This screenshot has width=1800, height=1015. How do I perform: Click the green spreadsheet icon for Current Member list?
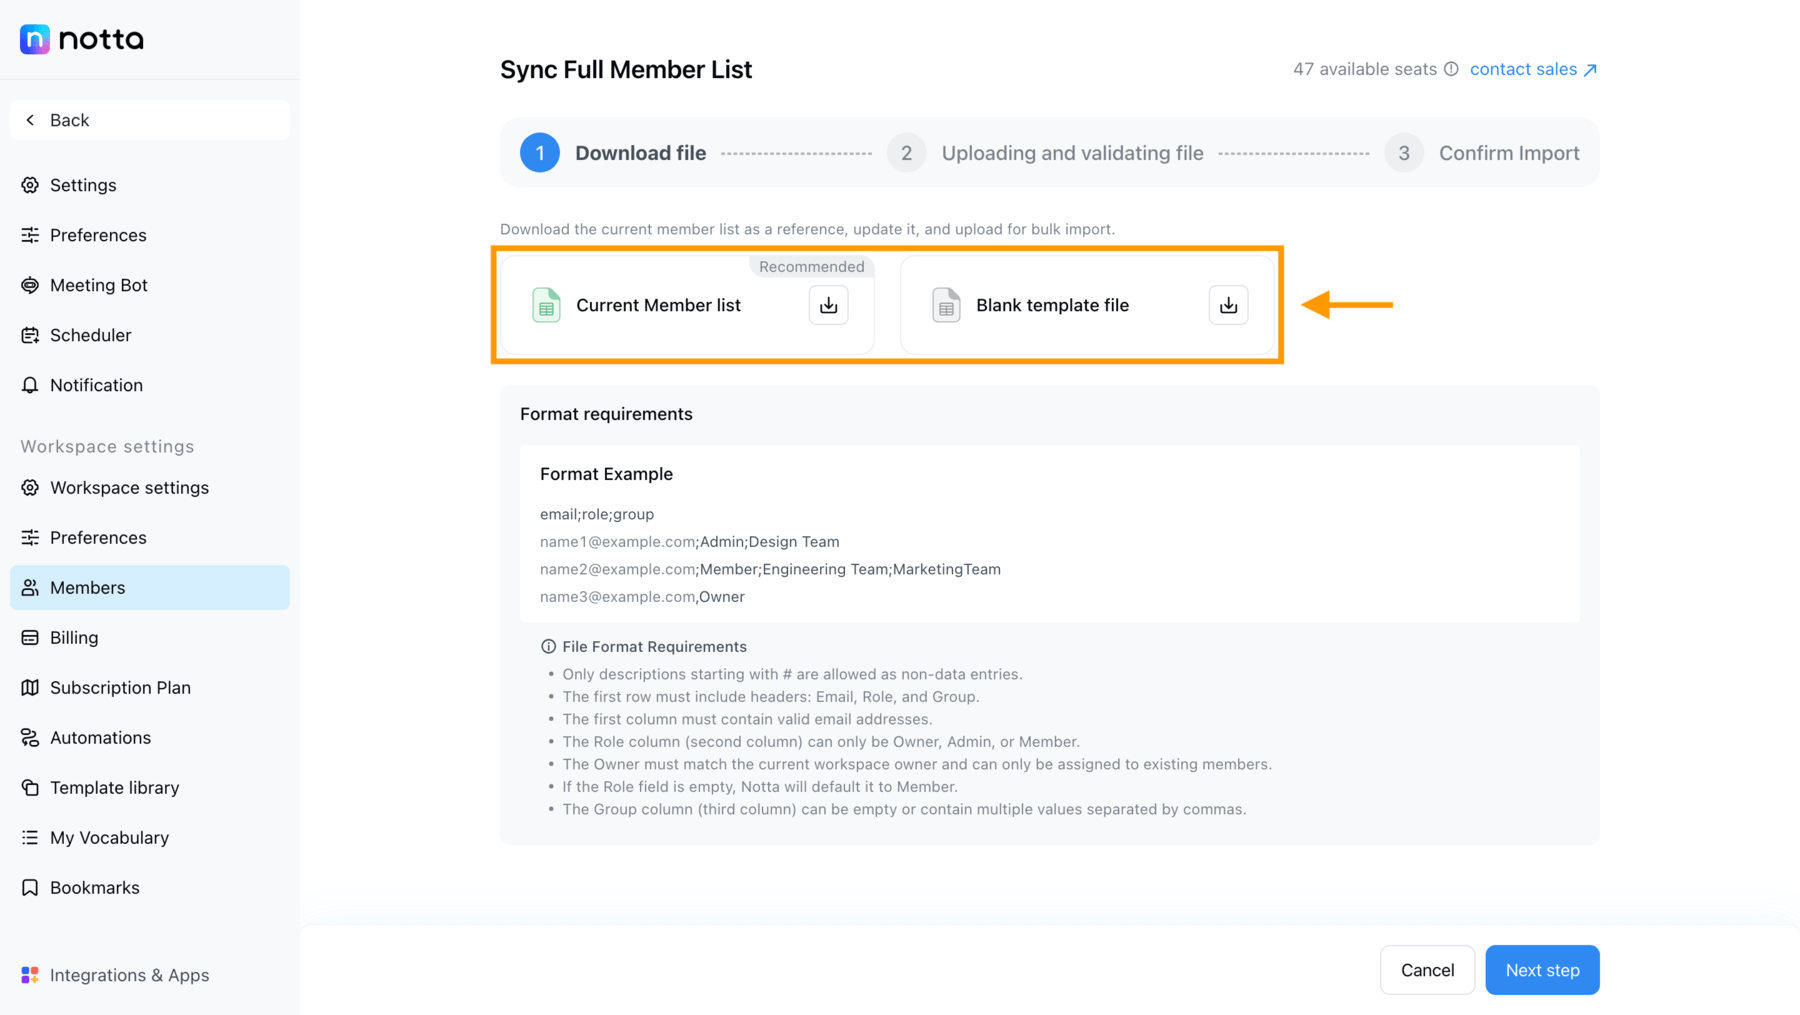pyautogui.click(x=546, y=305)
